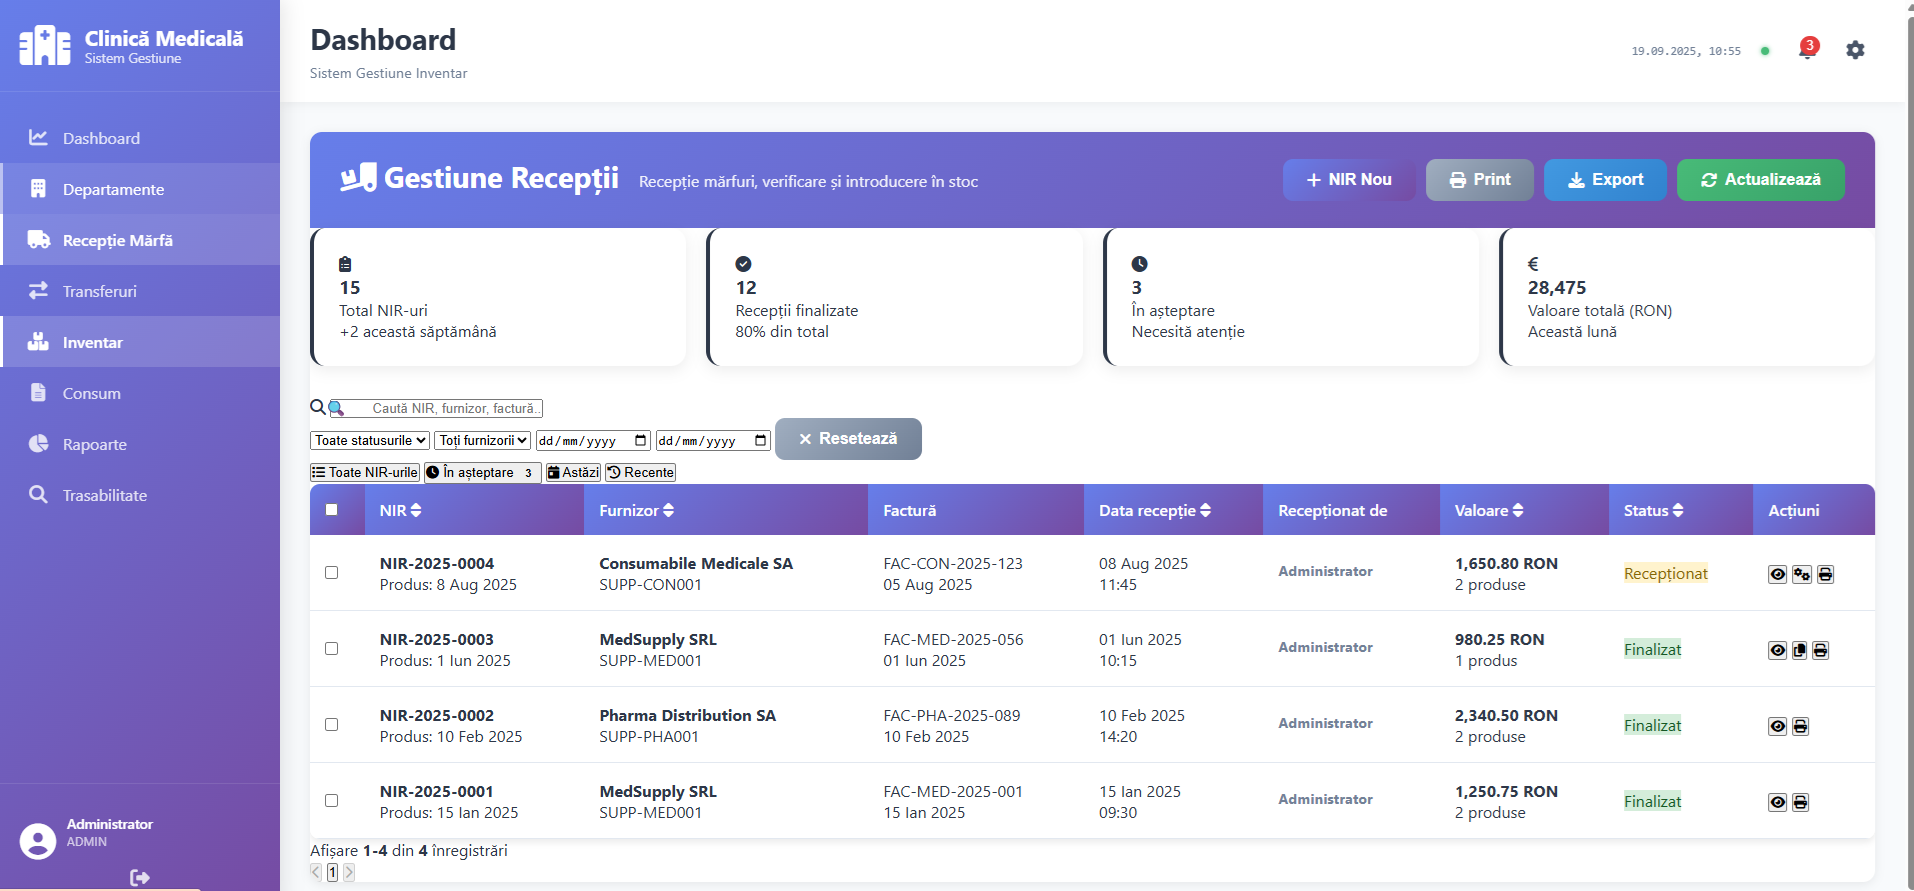Screen dimensions: 1914x891
Task: Print NIR-2025-0003 with its printer icon
Action: click(1821, 650)
